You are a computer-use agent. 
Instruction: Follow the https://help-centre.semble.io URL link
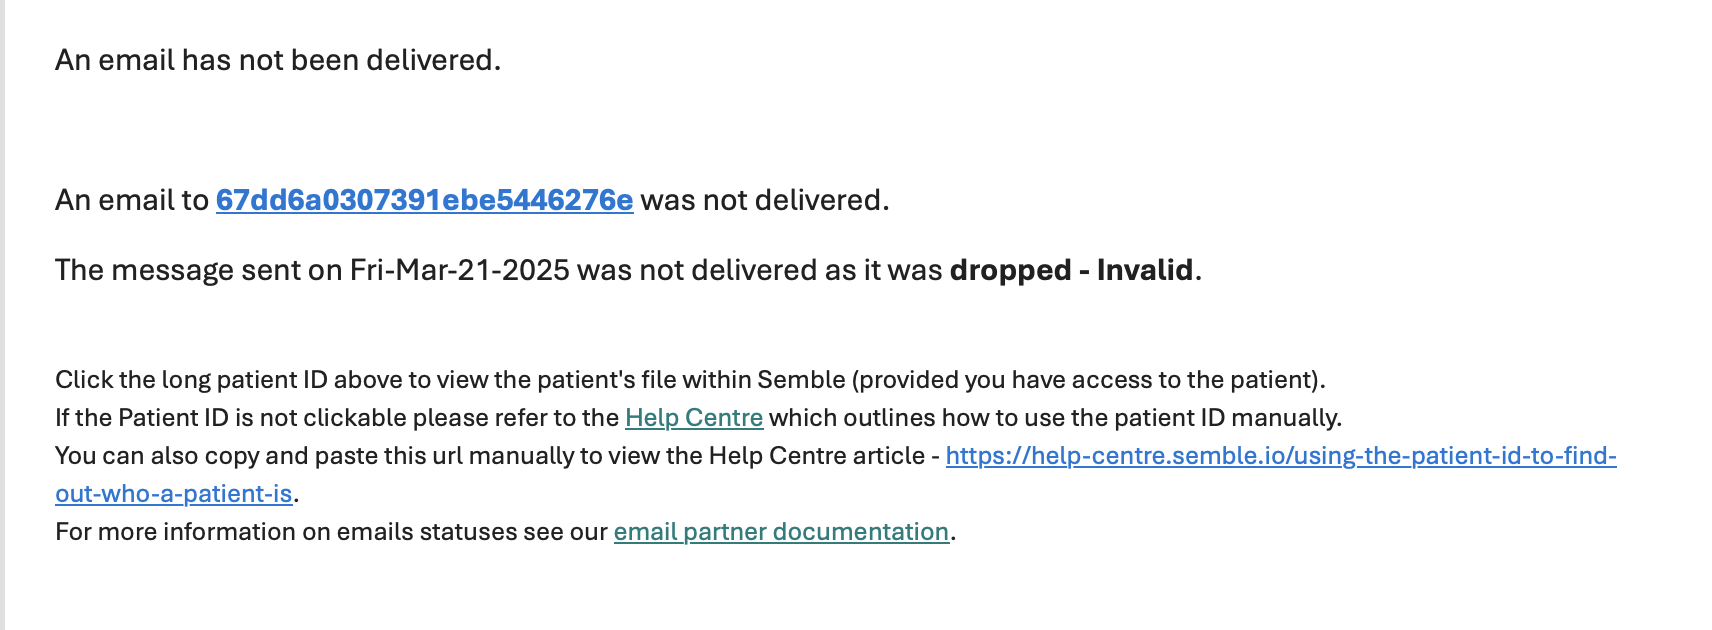1280,456
